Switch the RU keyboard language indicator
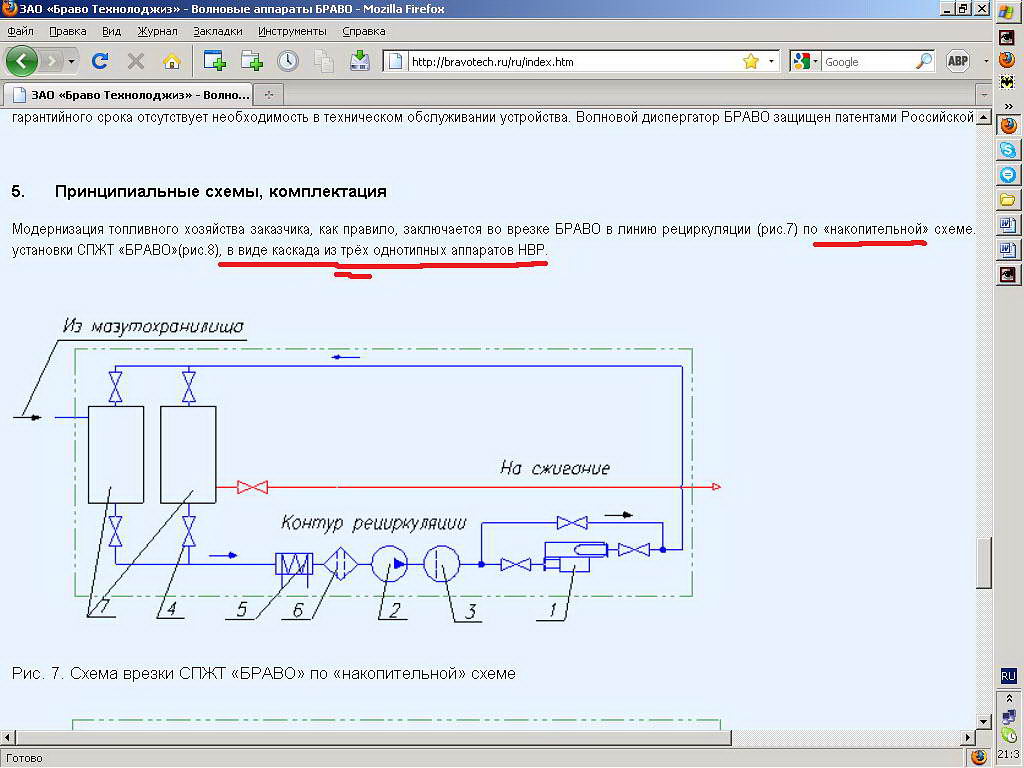The height and width of the screenshot is (768, 1024). pos(1008,676)
